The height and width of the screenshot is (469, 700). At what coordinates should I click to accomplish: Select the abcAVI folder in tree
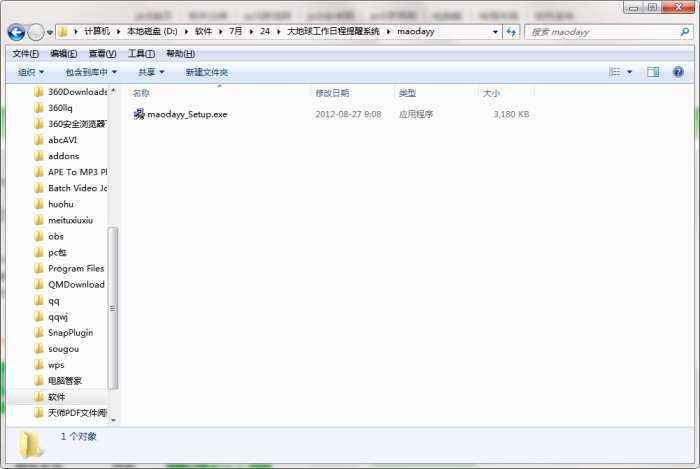(x=56, y=140)
